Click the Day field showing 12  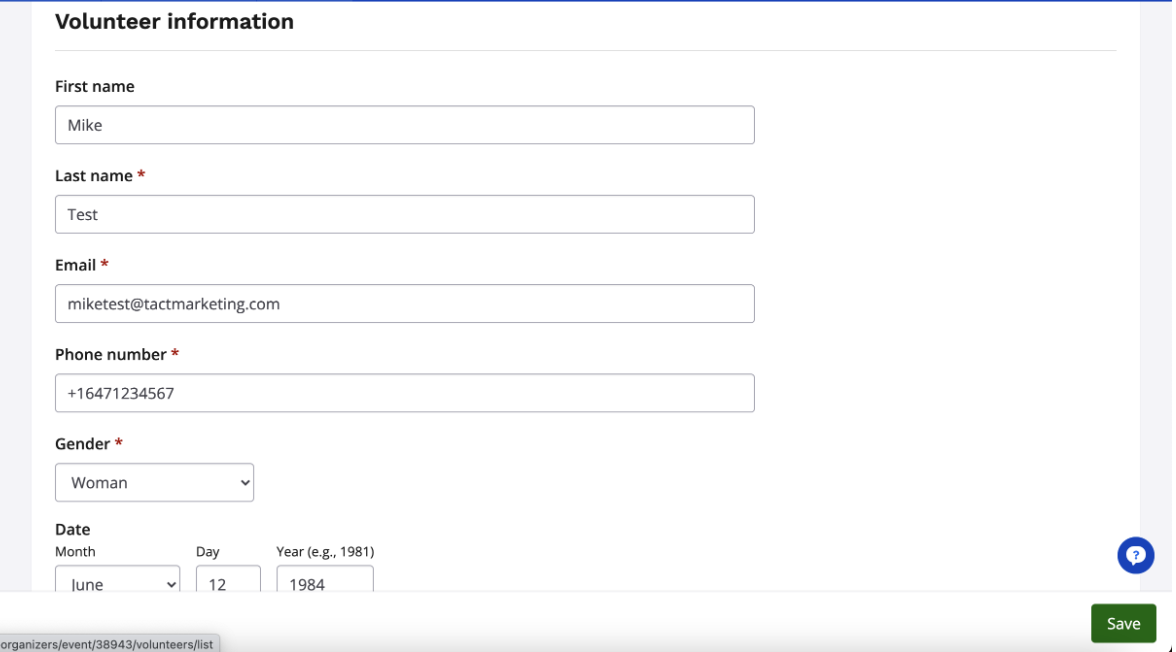tap(228, 580)
